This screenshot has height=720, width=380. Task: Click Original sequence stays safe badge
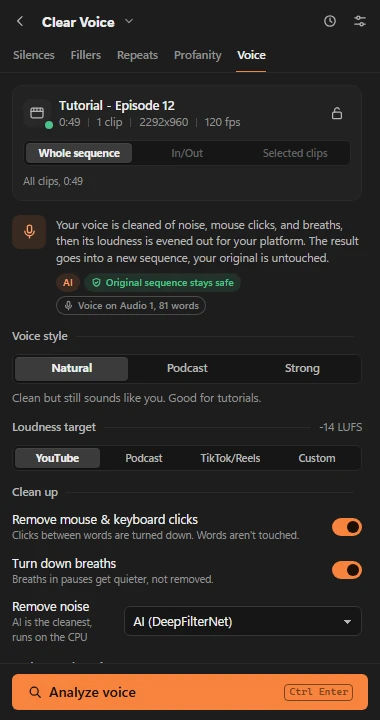tap(162, 283)
